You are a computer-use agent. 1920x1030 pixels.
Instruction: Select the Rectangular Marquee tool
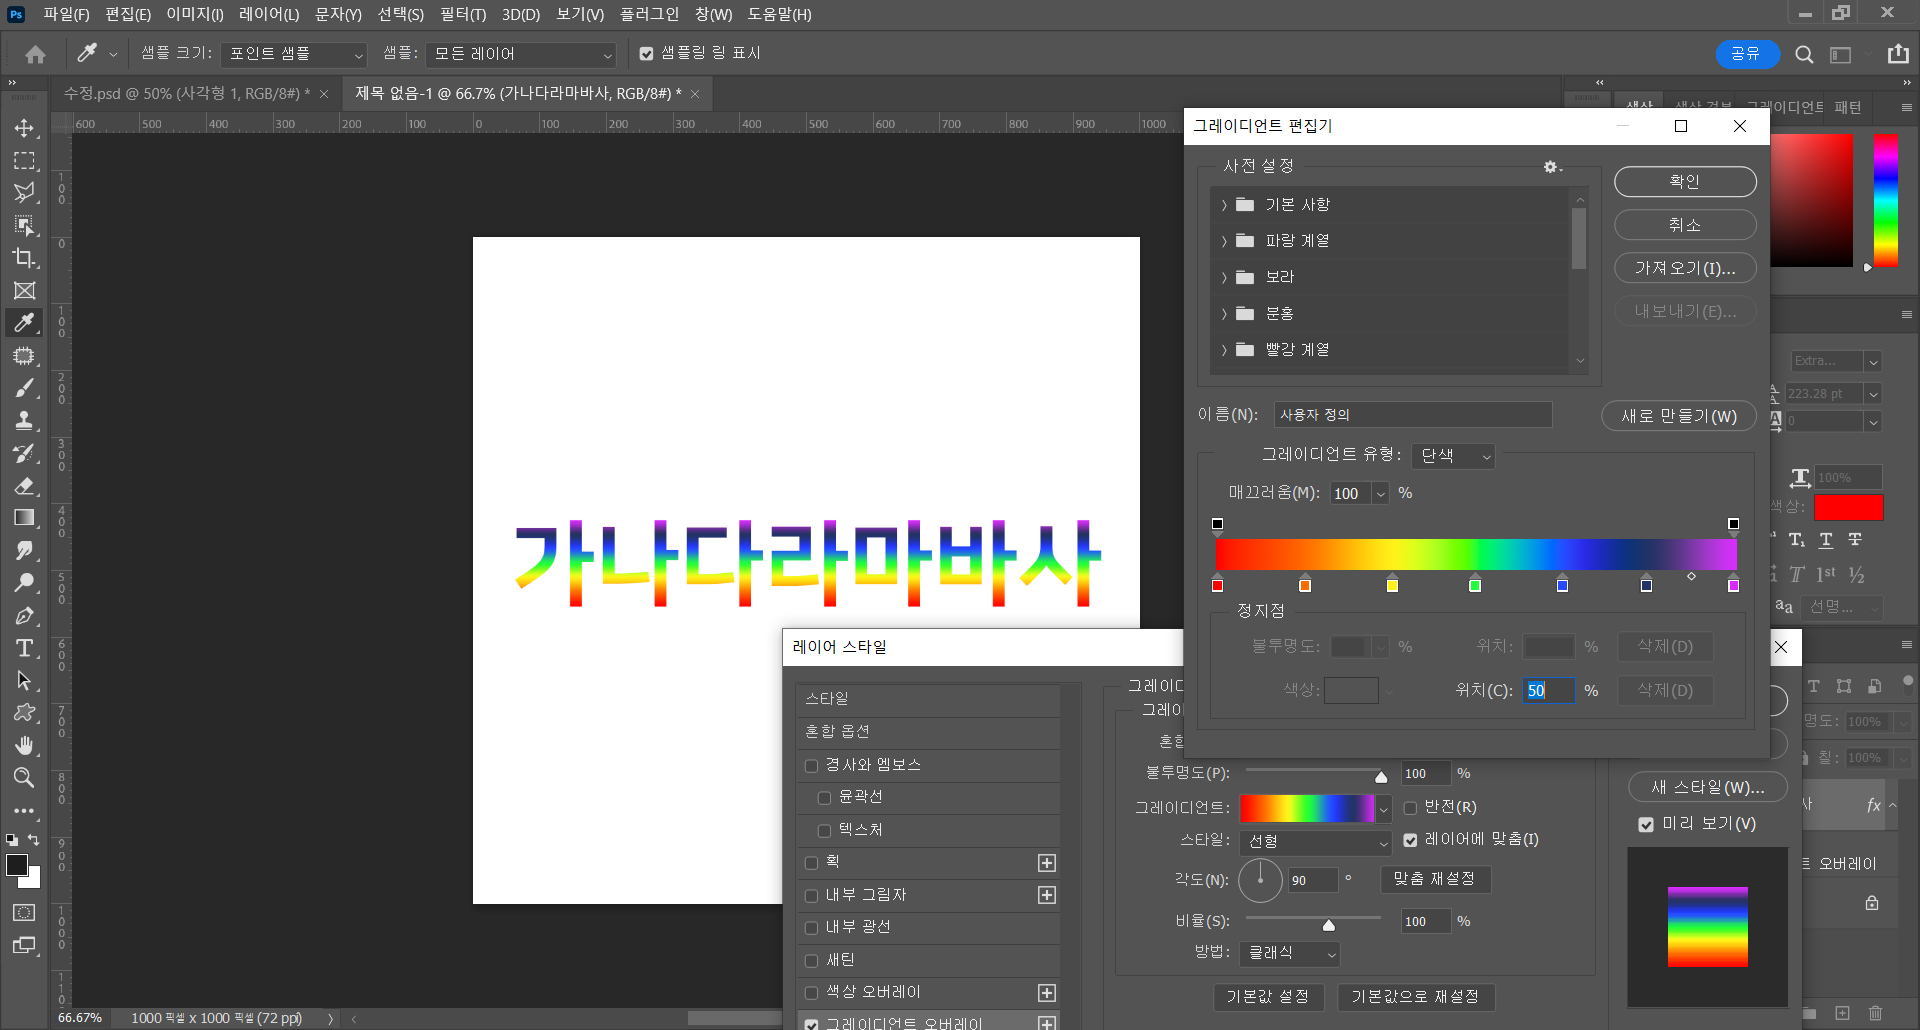pos(24,161)
